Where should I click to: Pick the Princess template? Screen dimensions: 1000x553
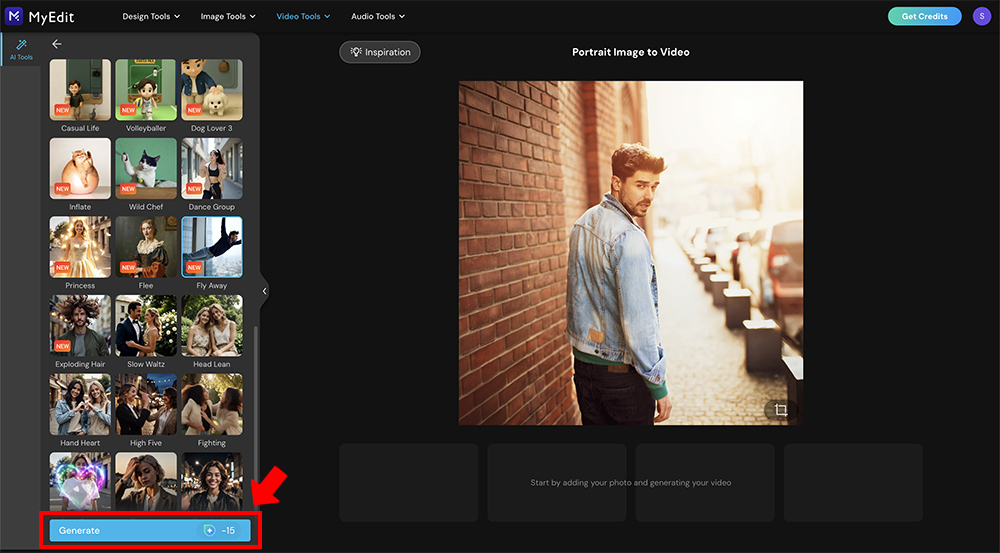80,247
